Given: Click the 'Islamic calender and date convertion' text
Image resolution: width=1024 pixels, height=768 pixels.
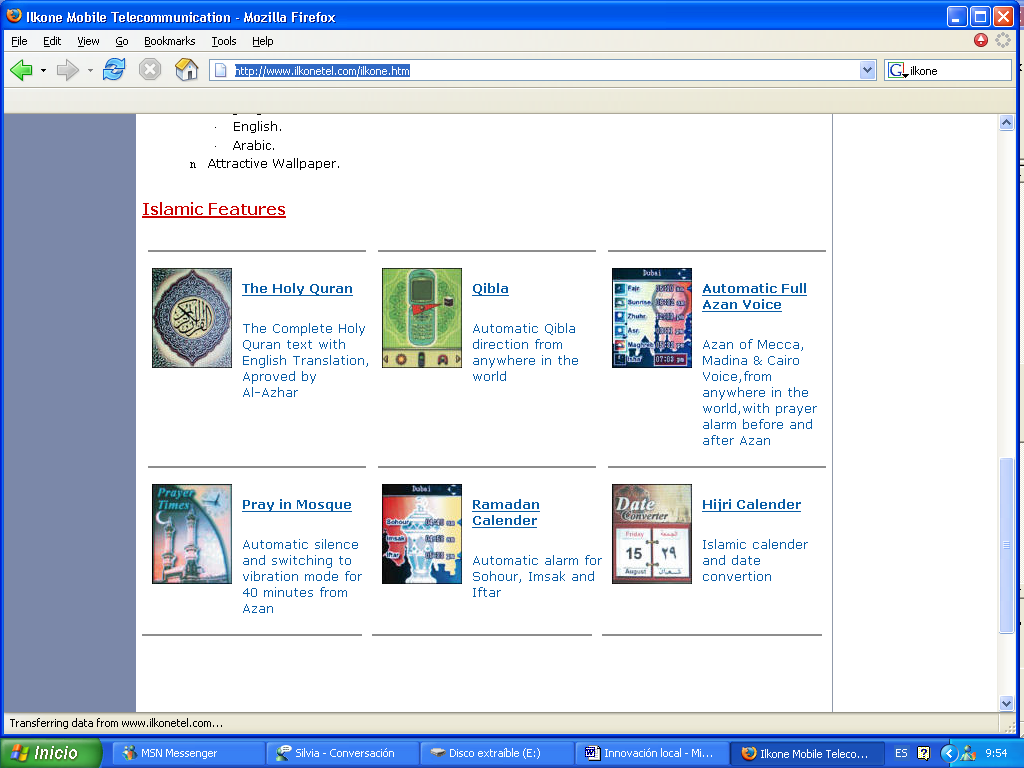Looking at the screenshot, I should click(755, 560).
